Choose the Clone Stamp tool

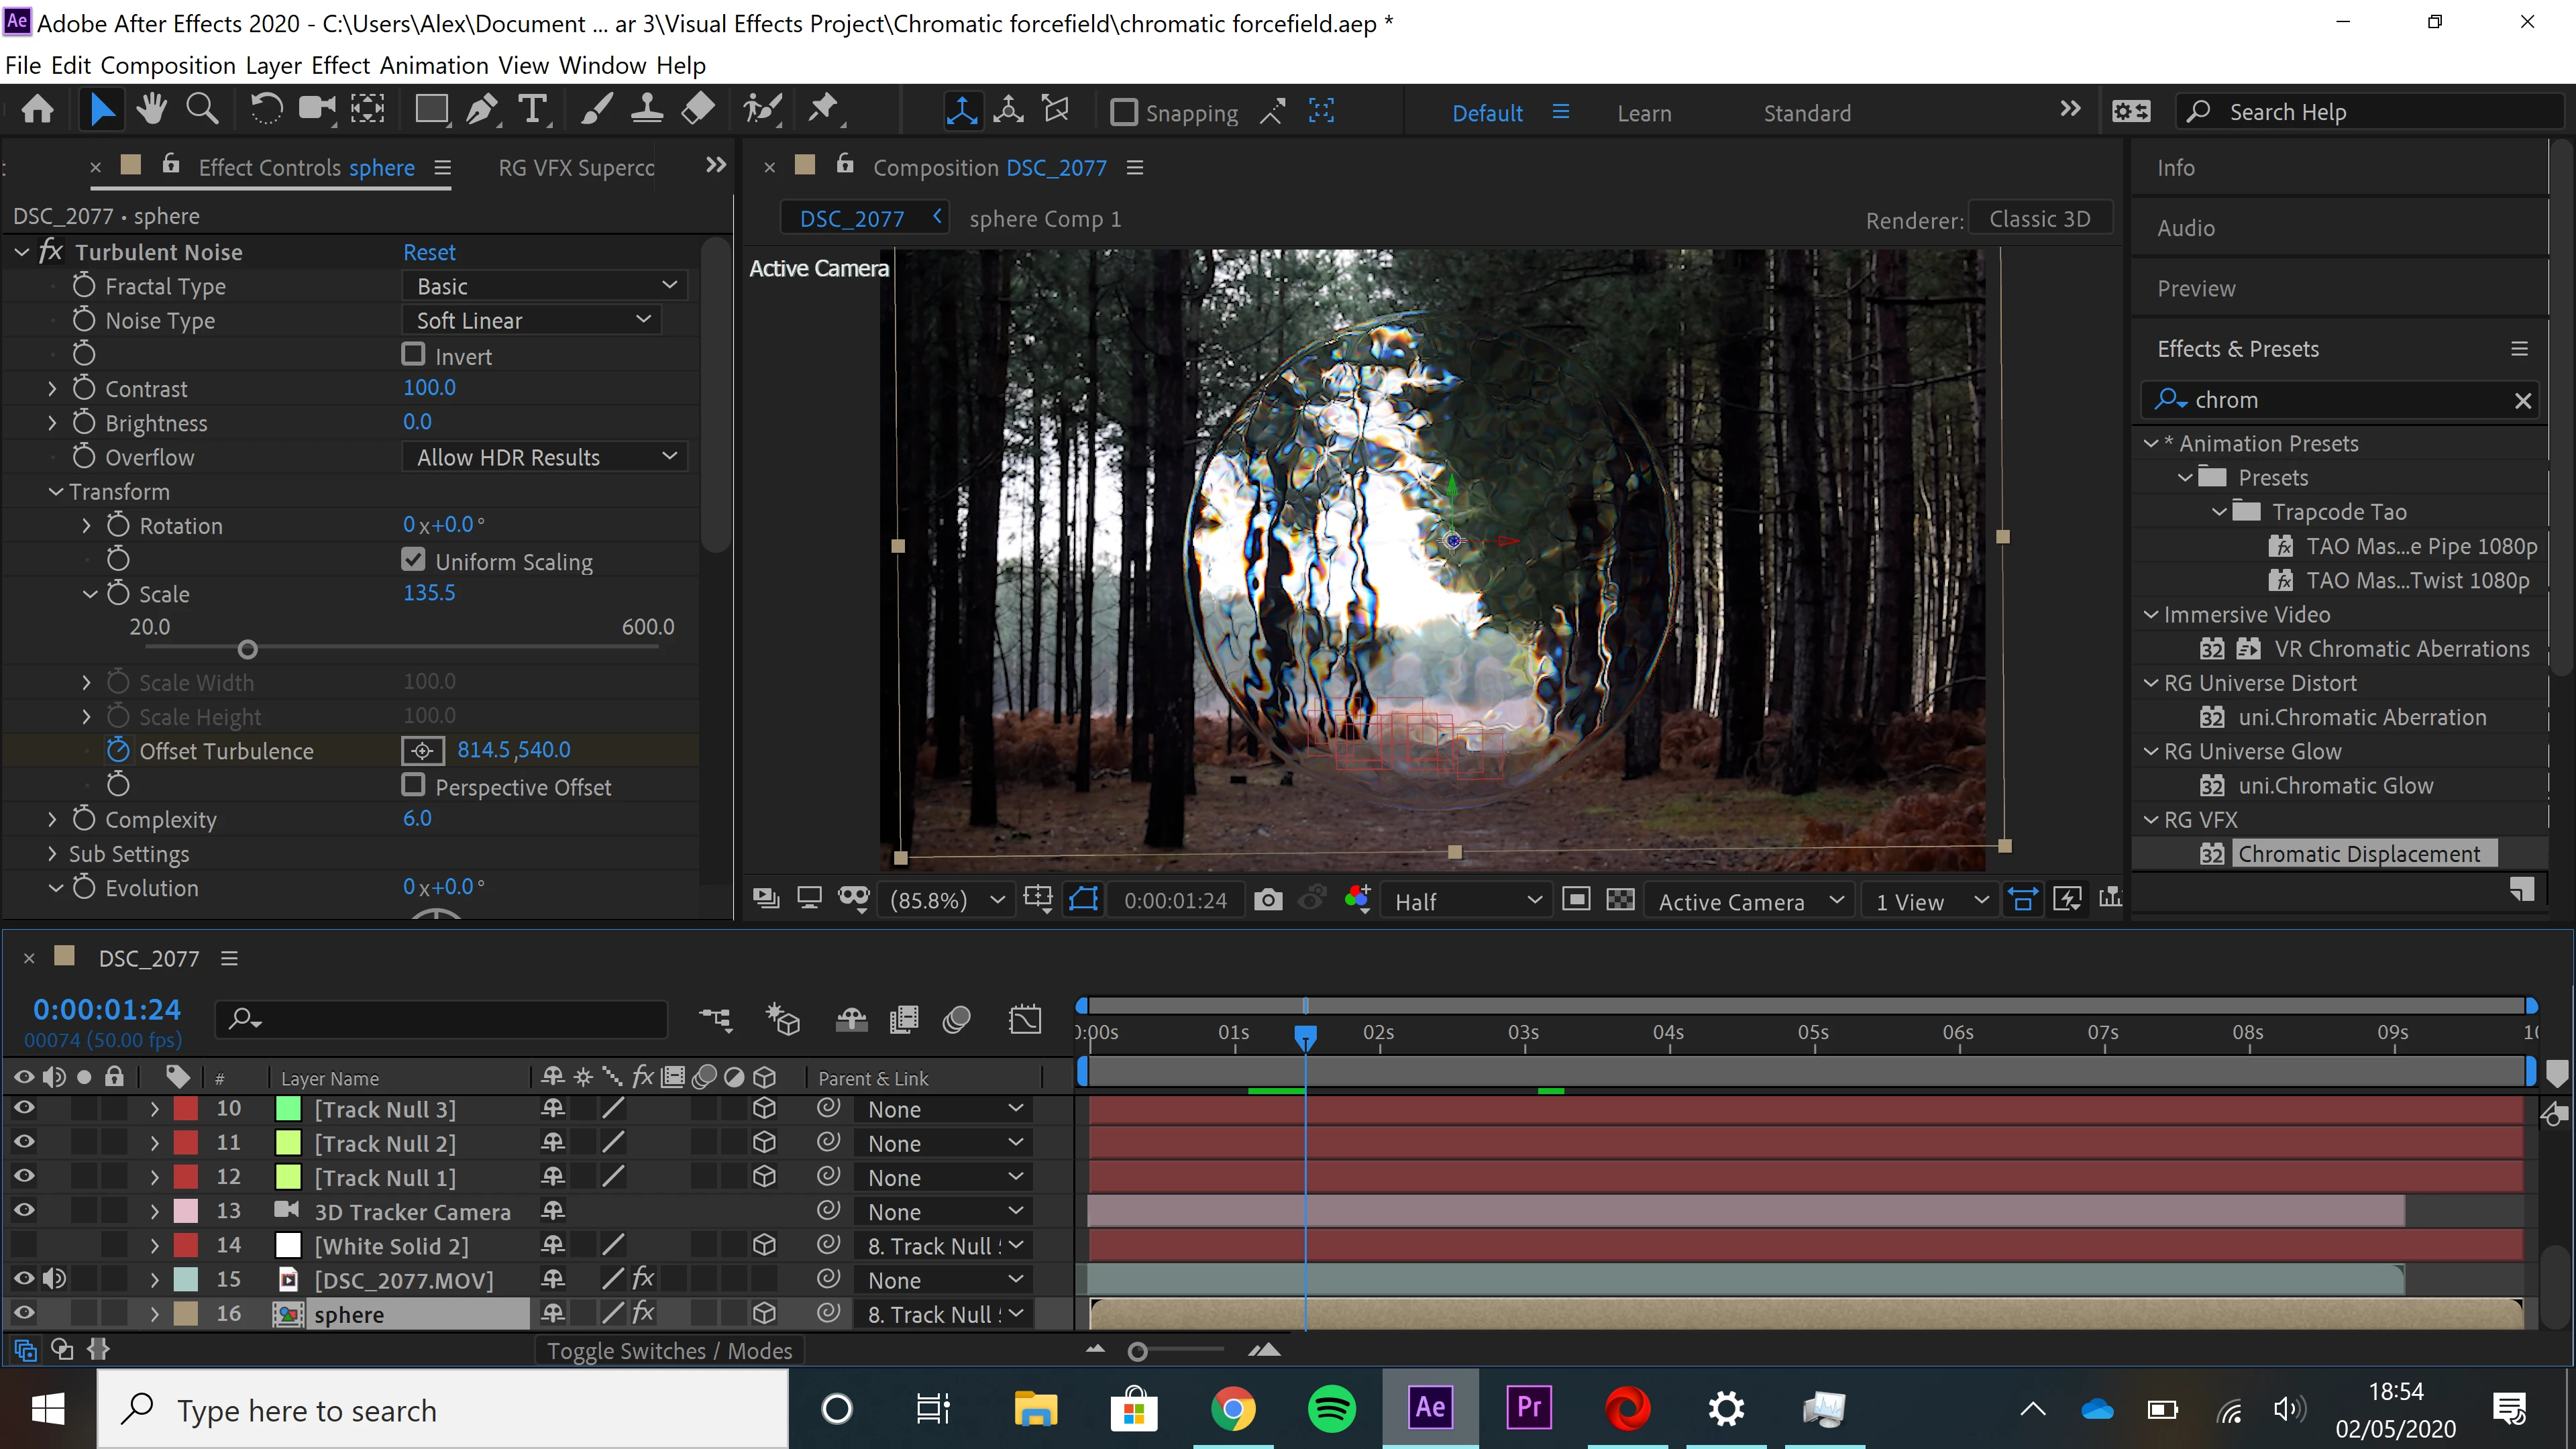coord(647,110)
